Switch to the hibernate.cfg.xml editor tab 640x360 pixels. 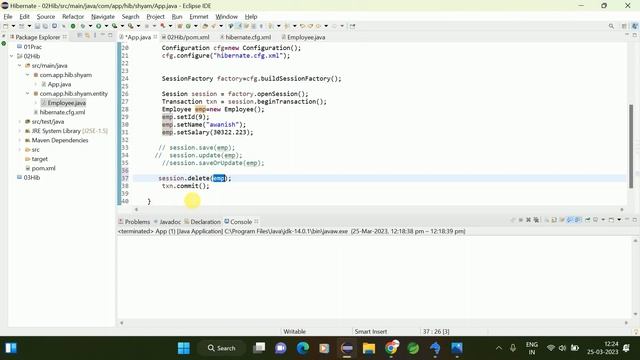pyautogui.click(x=248, y=37)
